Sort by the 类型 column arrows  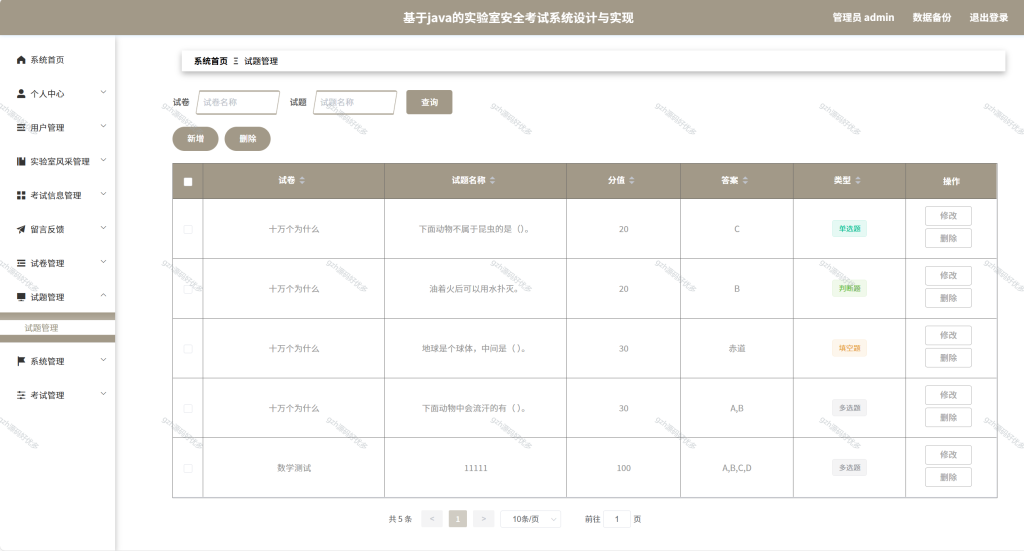(x=857, y=181)
